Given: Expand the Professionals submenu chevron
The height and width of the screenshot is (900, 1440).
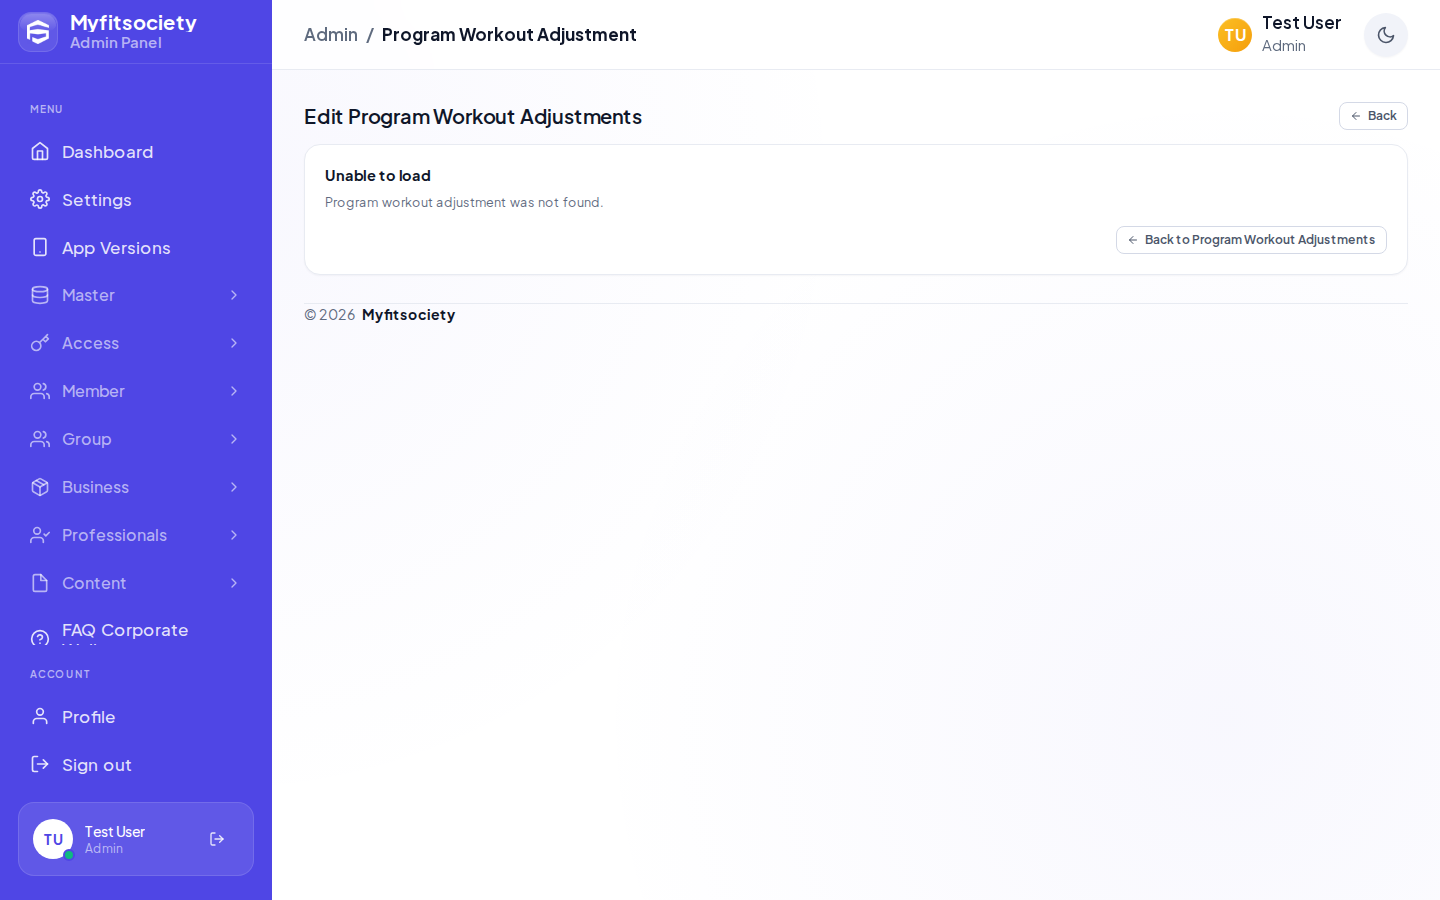Looking at the screenshot, I should coord(234,535).
